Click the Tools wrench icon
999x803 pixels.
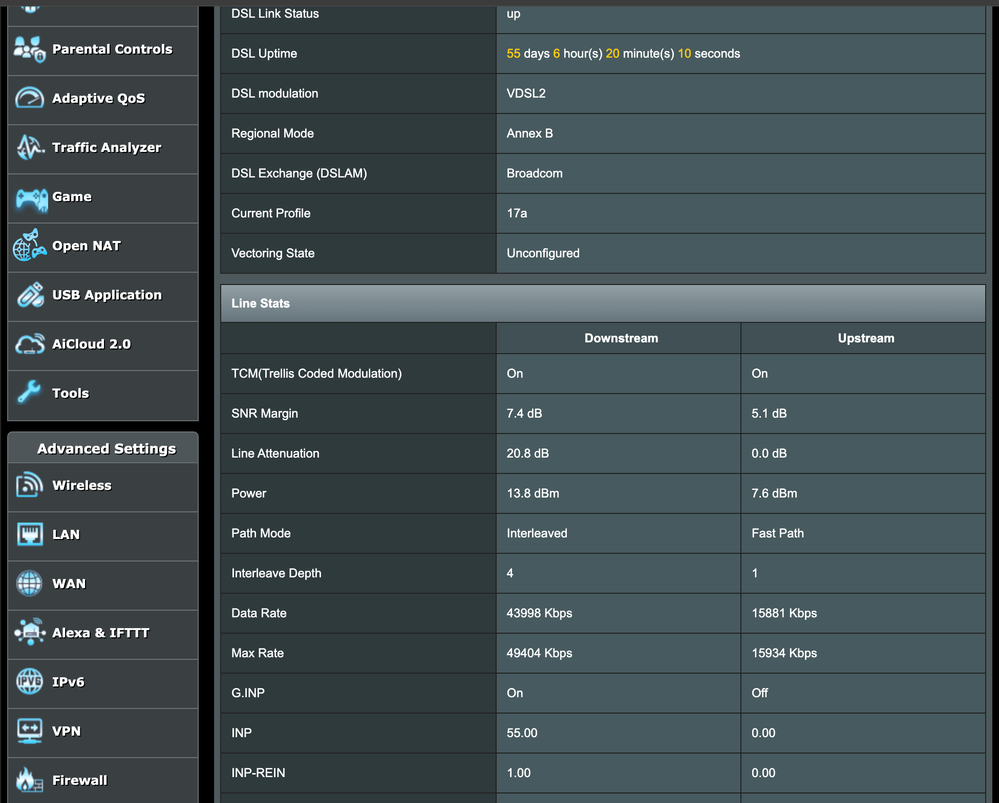click(30, 393)
